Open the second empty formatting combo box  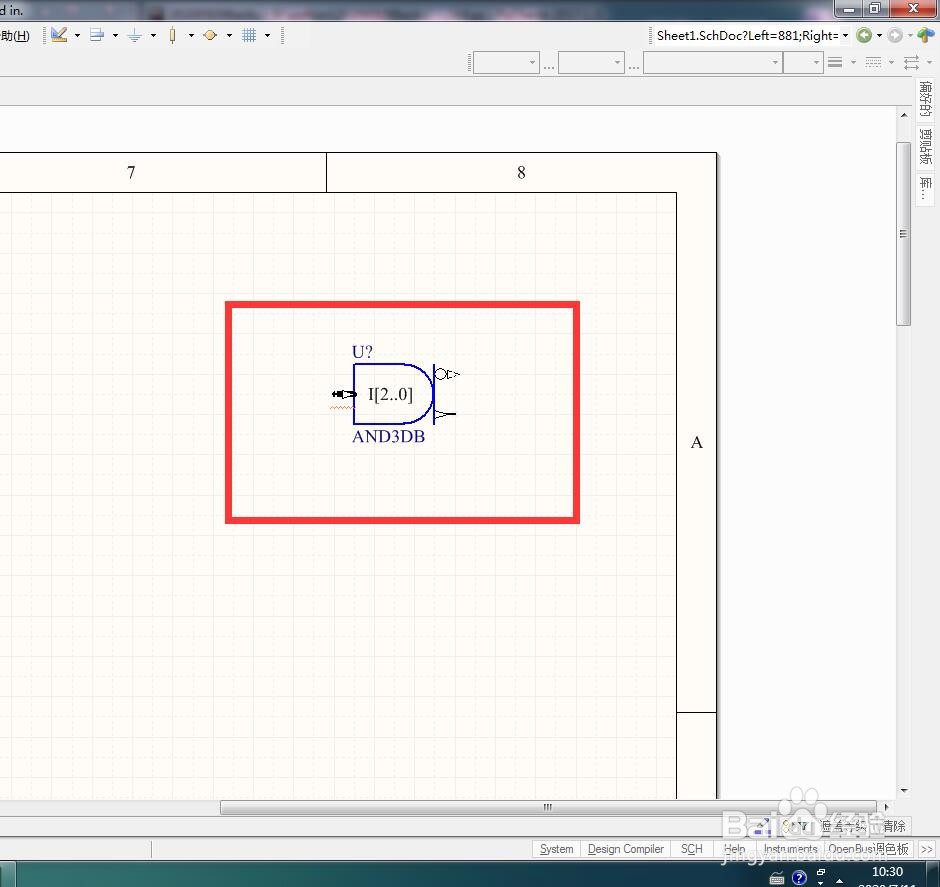point(591,62)
